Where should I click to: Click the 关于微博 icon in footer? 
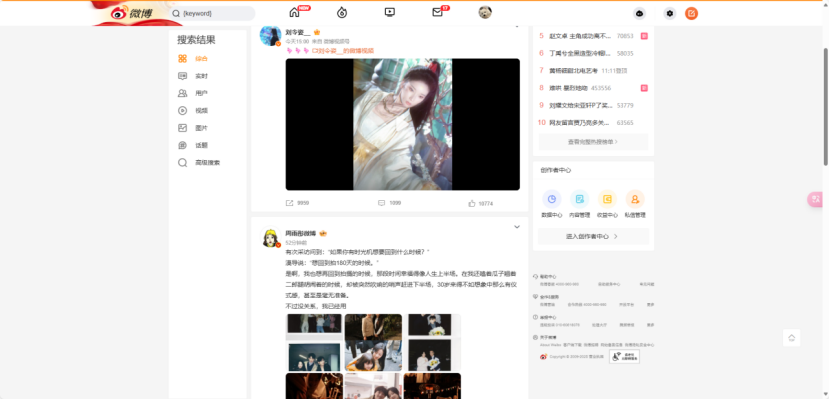point(536,337)
